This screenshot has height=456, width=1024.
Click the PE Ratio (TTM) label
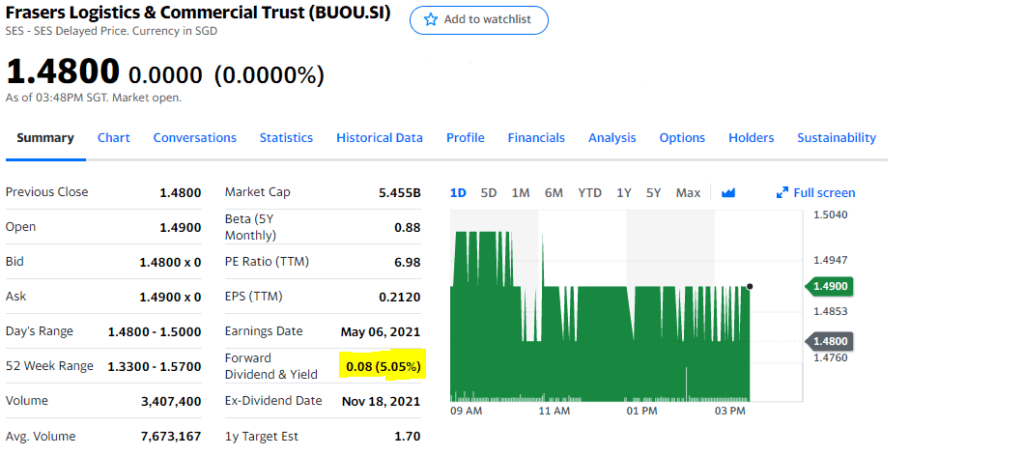[x=266, y=261]
